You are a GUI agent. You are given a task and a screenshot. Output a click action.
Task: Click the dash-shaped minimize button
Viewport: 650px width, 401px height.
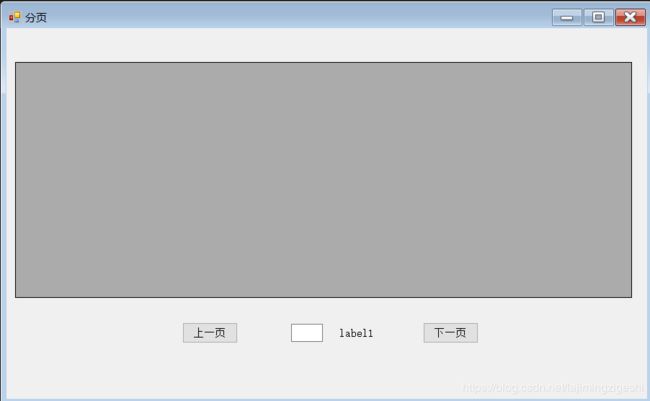click(x=567, y=17)
